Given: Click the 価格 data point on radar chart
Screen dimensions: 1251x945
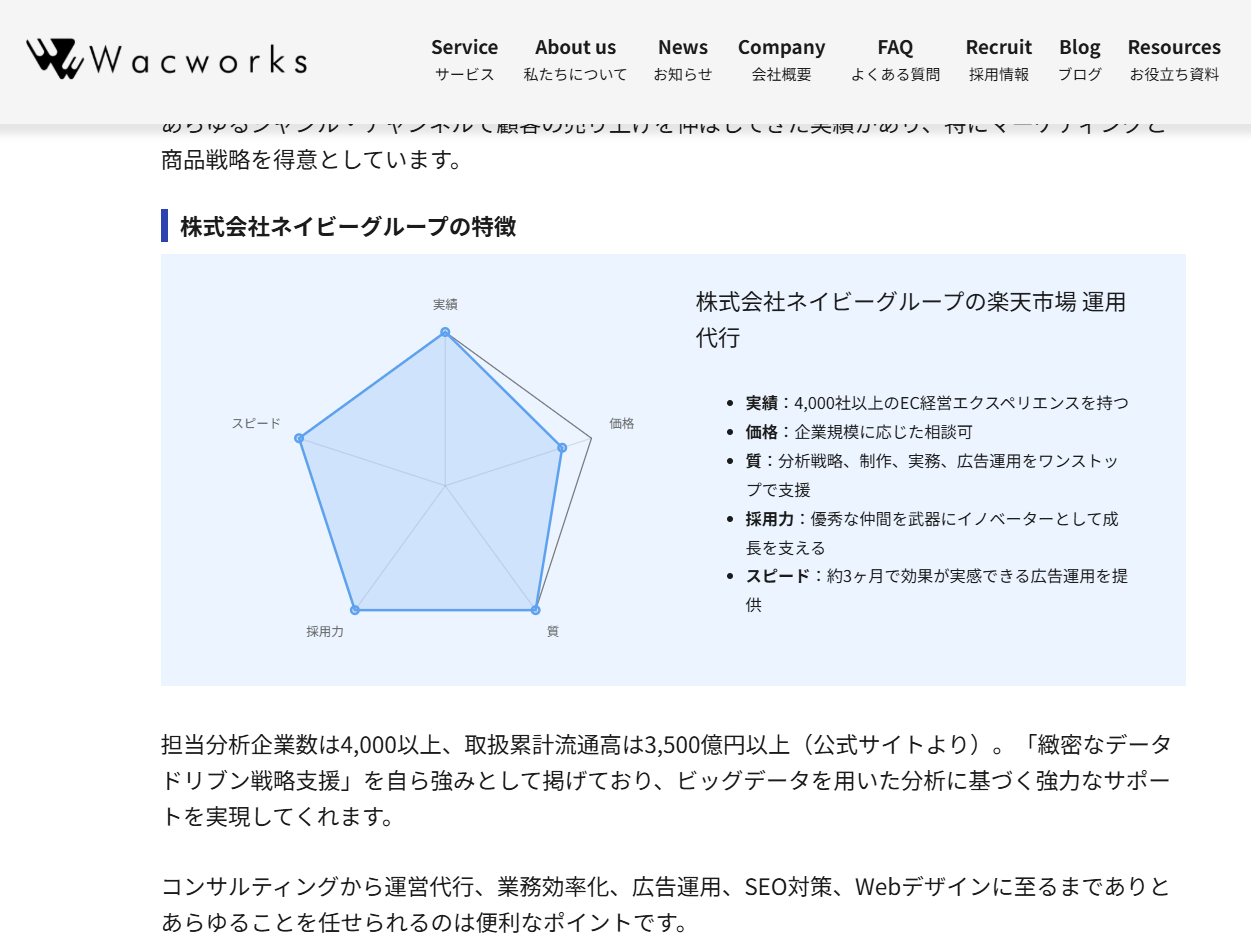Looking at the screenshot, I should click(x=562, y=448).
